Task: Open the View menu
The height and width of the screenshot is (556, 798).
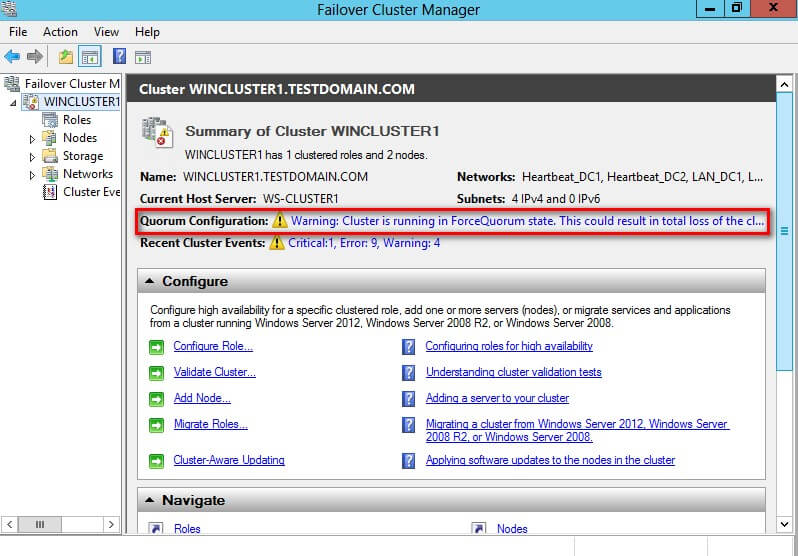Action: coord(106,32)
